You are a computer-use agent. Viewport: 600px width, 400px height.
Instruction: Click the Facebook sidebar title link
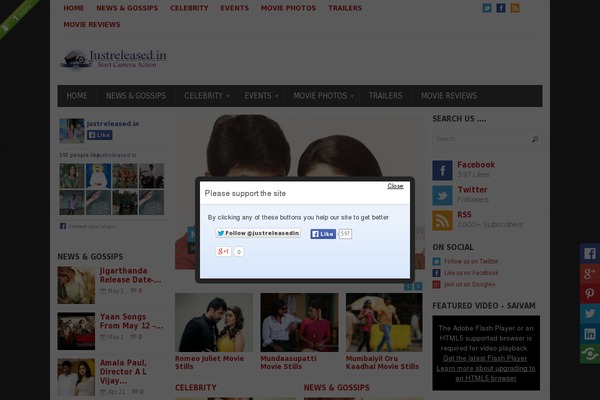tap(476, 165)
